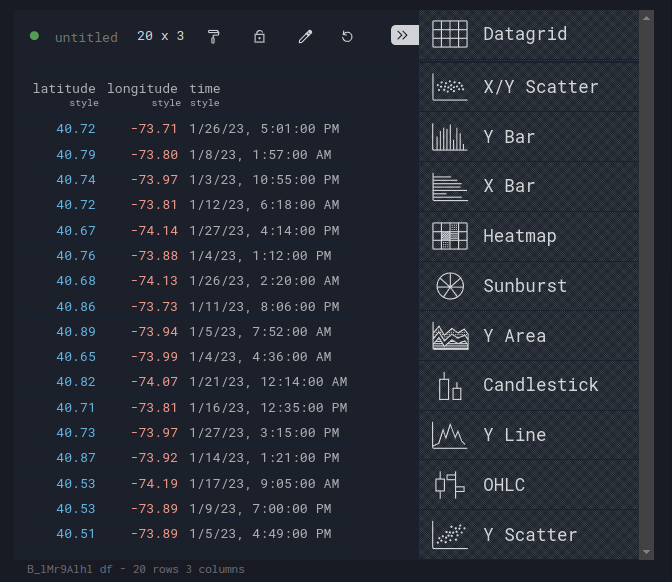Click time cell 1/8/23, 1:57:00 AM
672x582 pixels.
pos(261,155)
